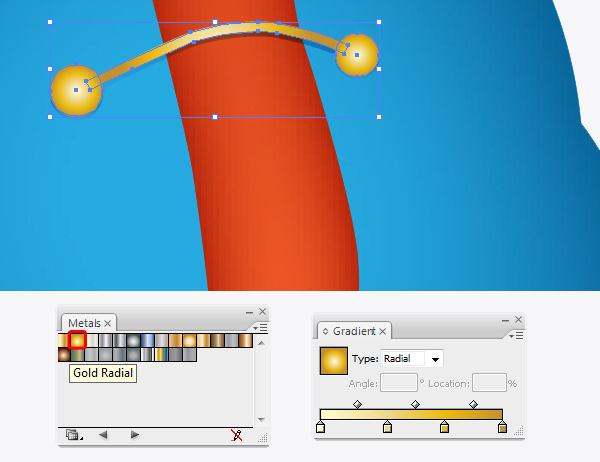Pick the gold-and-blue striped swatch in second row
The height and width of the screenshot is (462, 600).
tap(161, 354)
